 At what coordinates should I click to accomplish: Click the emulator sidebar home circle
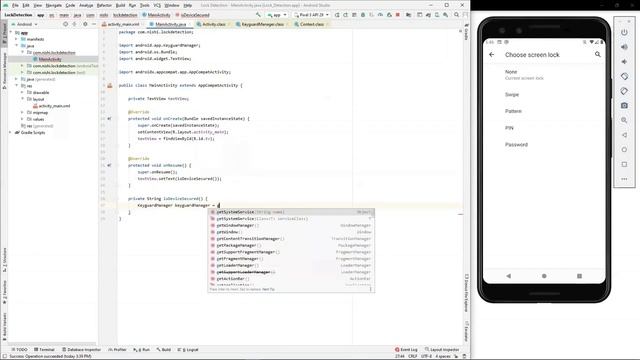[x=624, y=150]
